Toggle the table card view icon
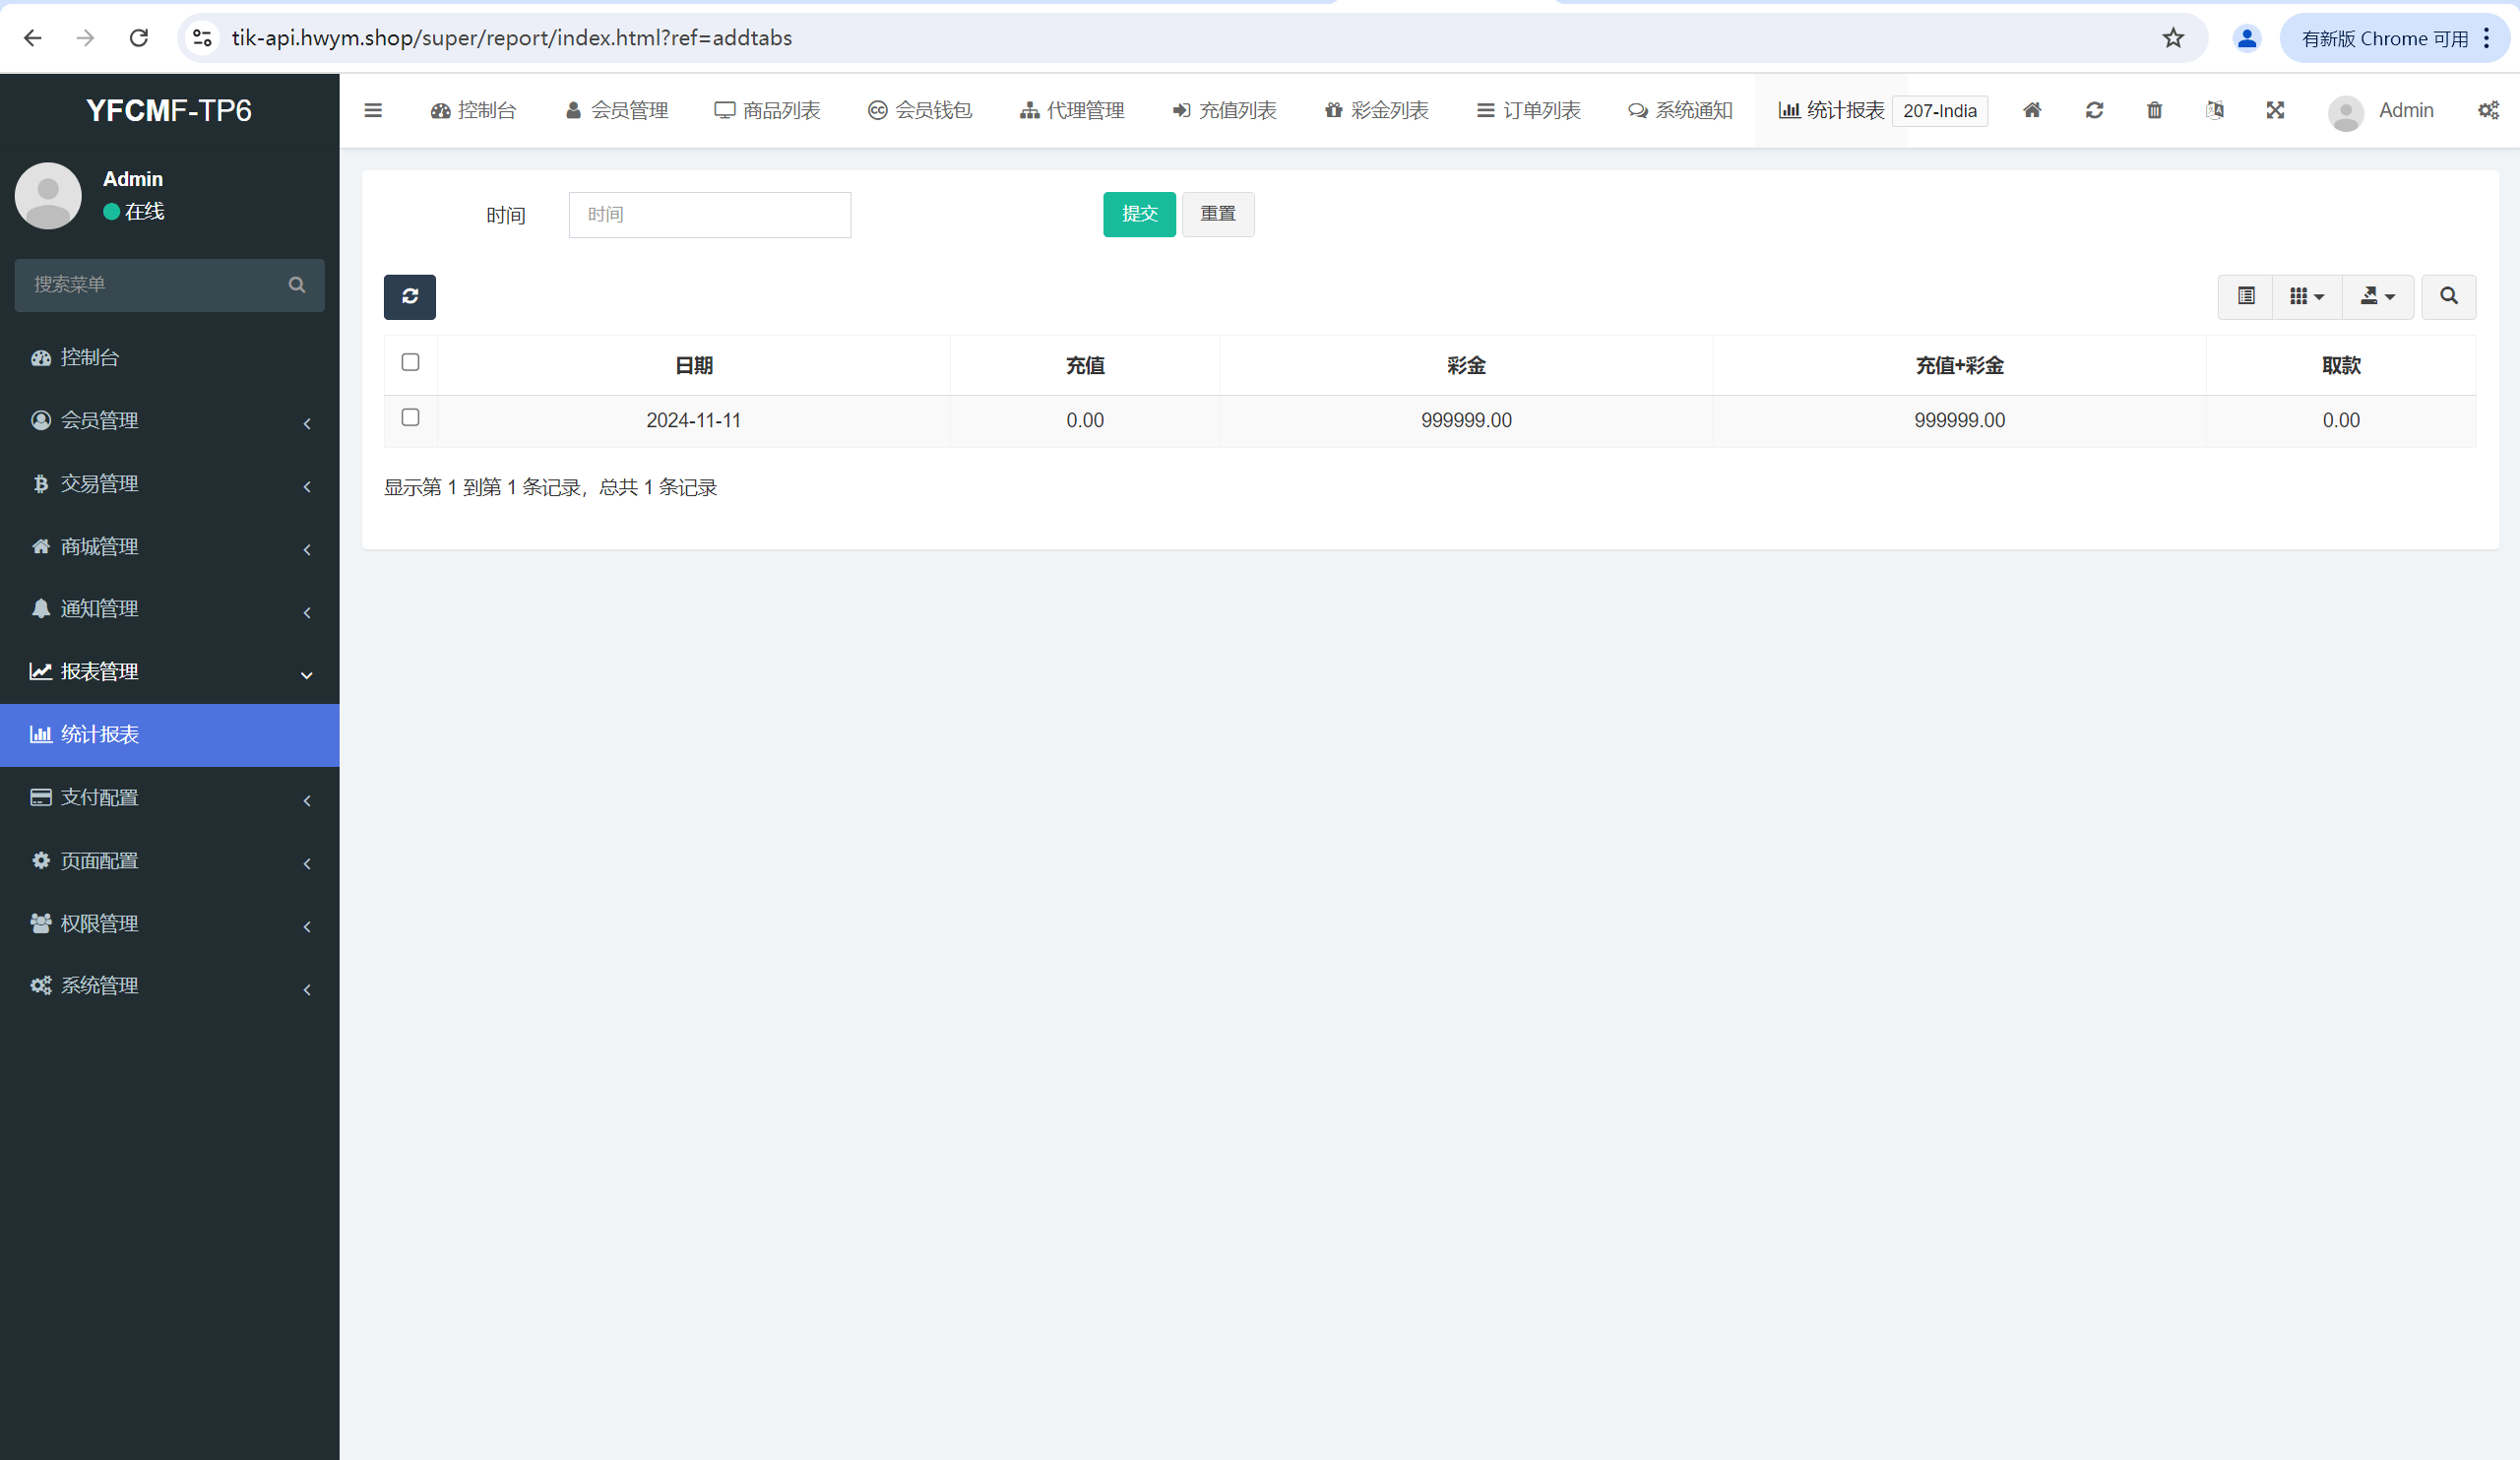Screen dimensions: 2520x1460 tap(2245, 297)
